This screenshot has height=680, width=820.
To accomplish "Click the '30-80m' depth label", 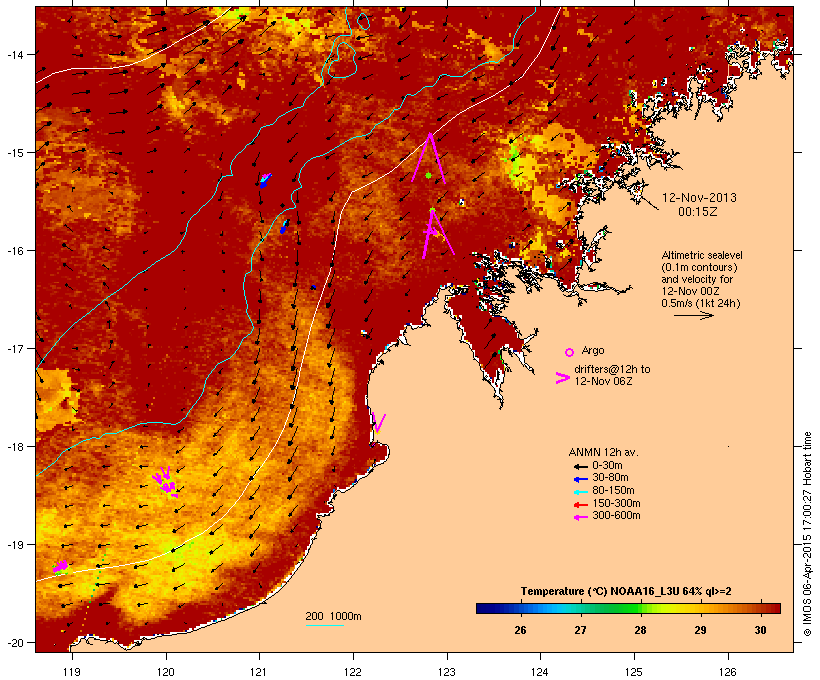I will pyautogui.click(x=610, y=478).
